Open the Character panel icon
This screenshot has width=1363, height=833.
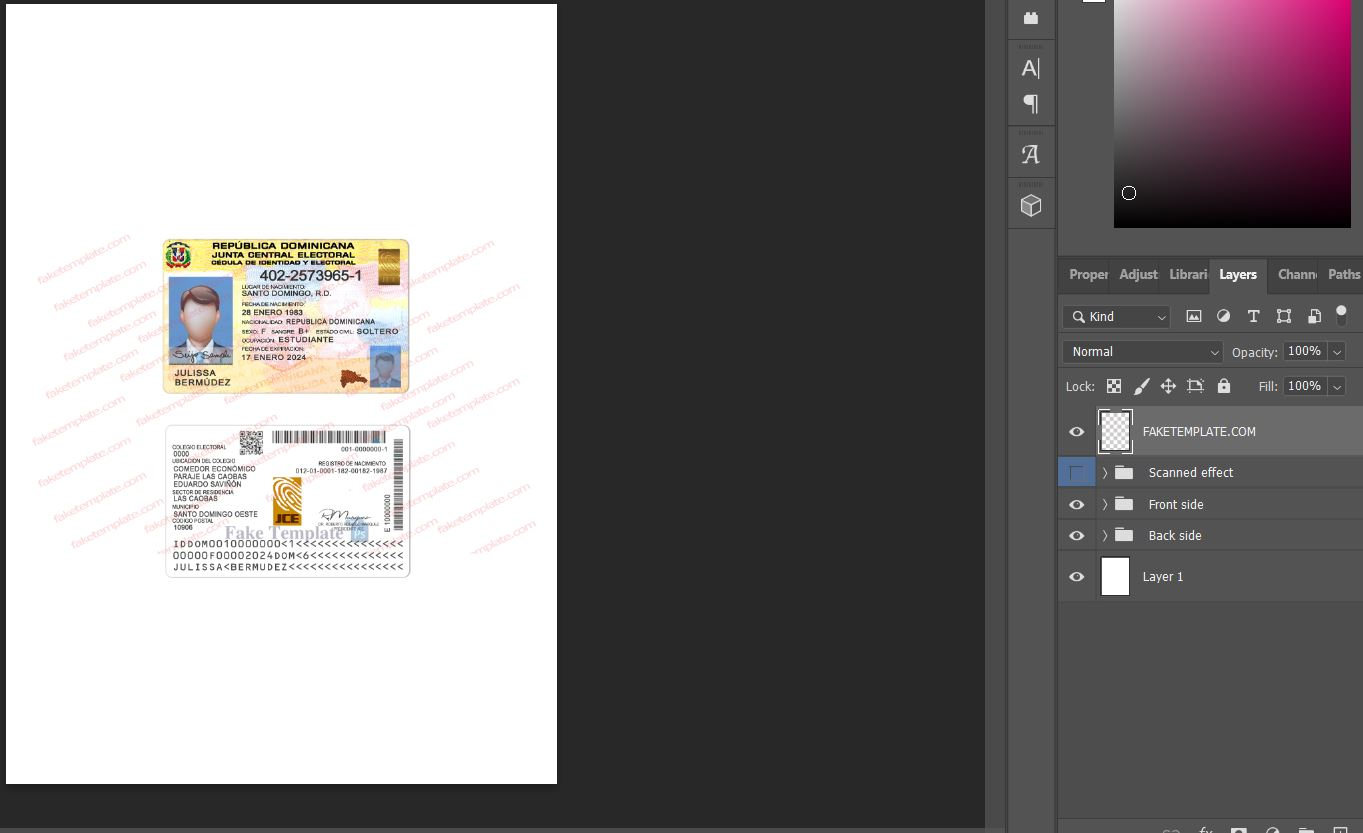coord(1030,68)
